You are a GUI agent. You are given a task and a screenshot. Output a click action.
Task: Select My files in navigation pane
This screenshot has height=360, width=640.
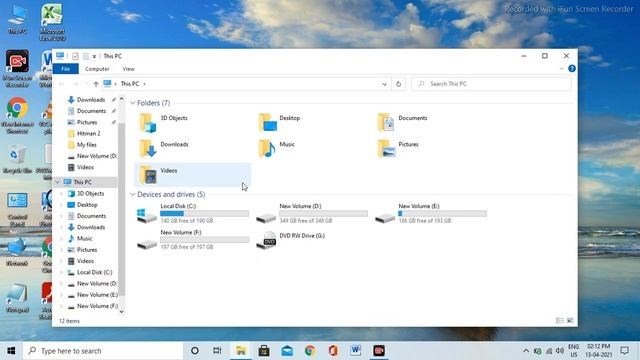click(87, 145)
